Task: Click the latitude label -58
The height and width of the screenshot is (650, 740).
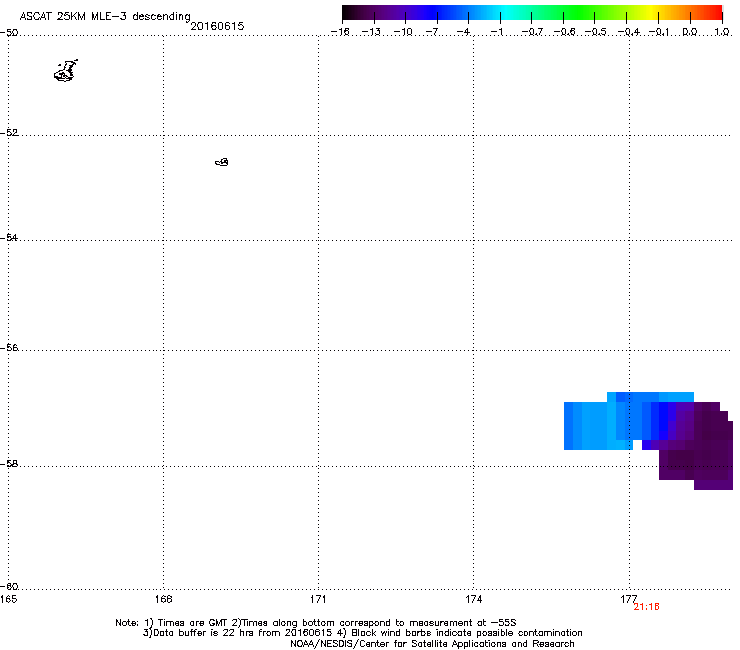Action: point(9,464)
